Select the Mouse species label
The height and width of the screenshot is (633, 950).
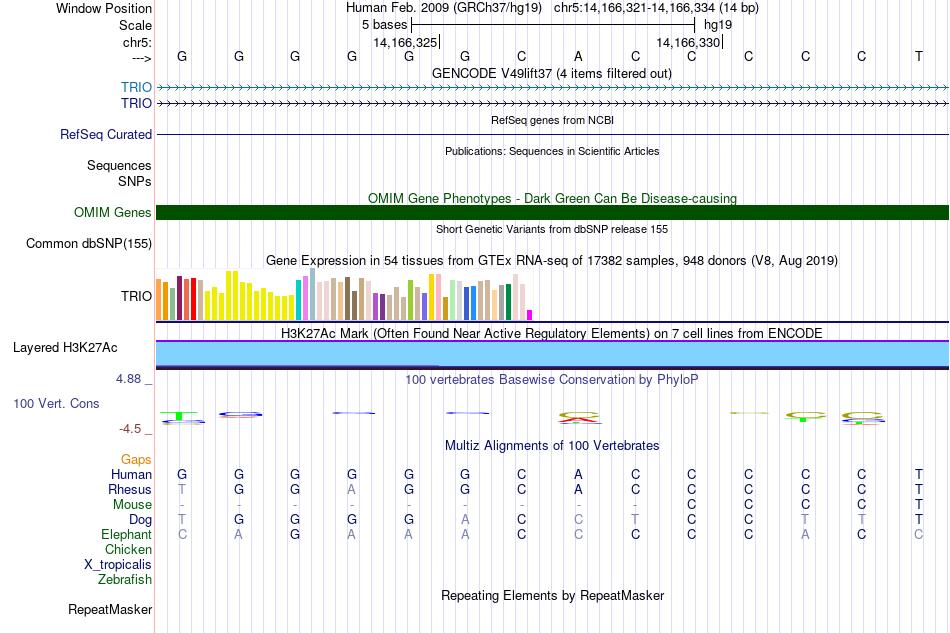coord(132,505)
